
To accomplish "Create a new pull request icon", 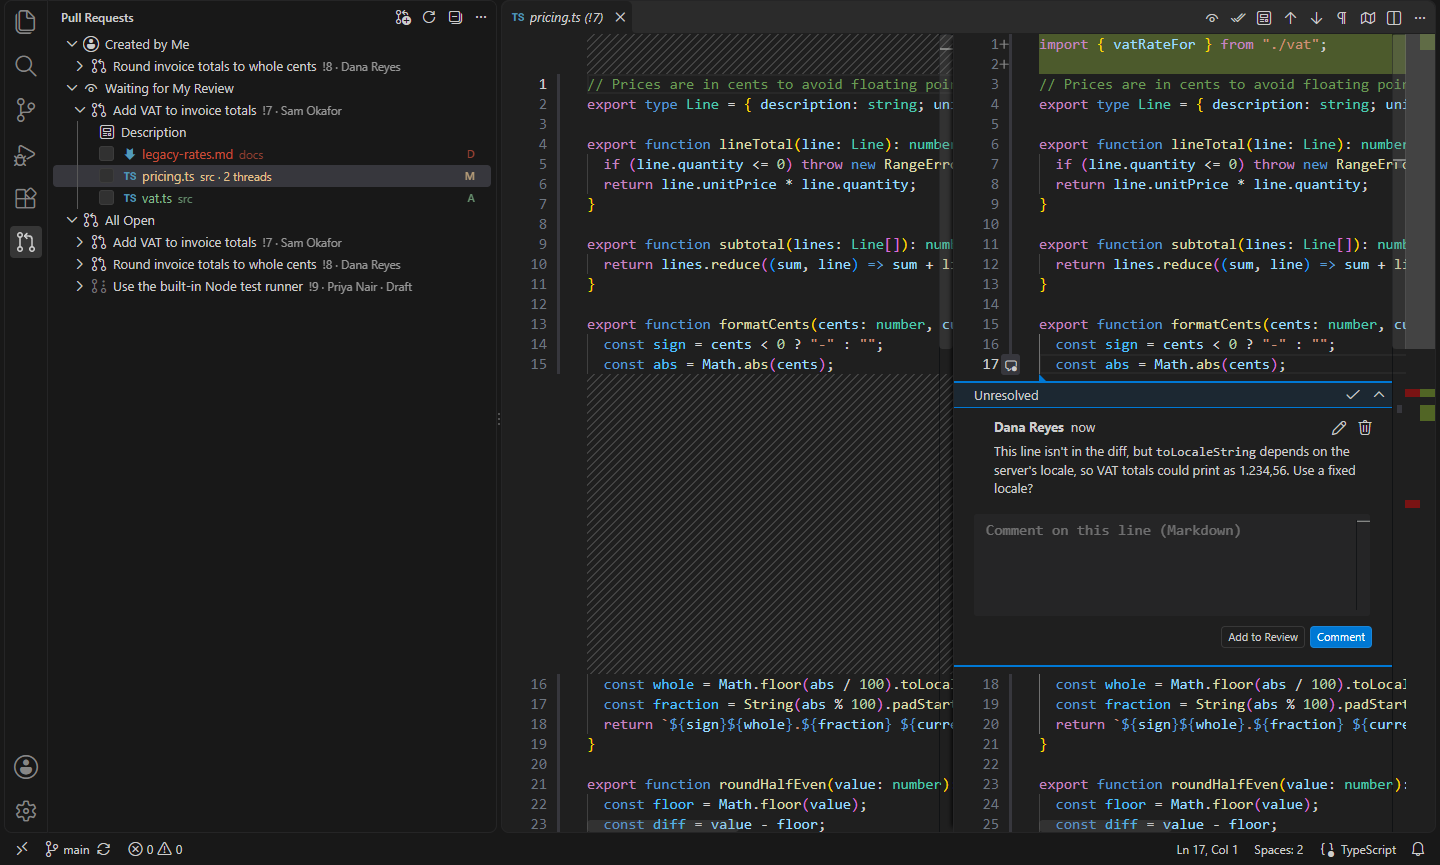I will pyautogui.click(x=403, y=17).
